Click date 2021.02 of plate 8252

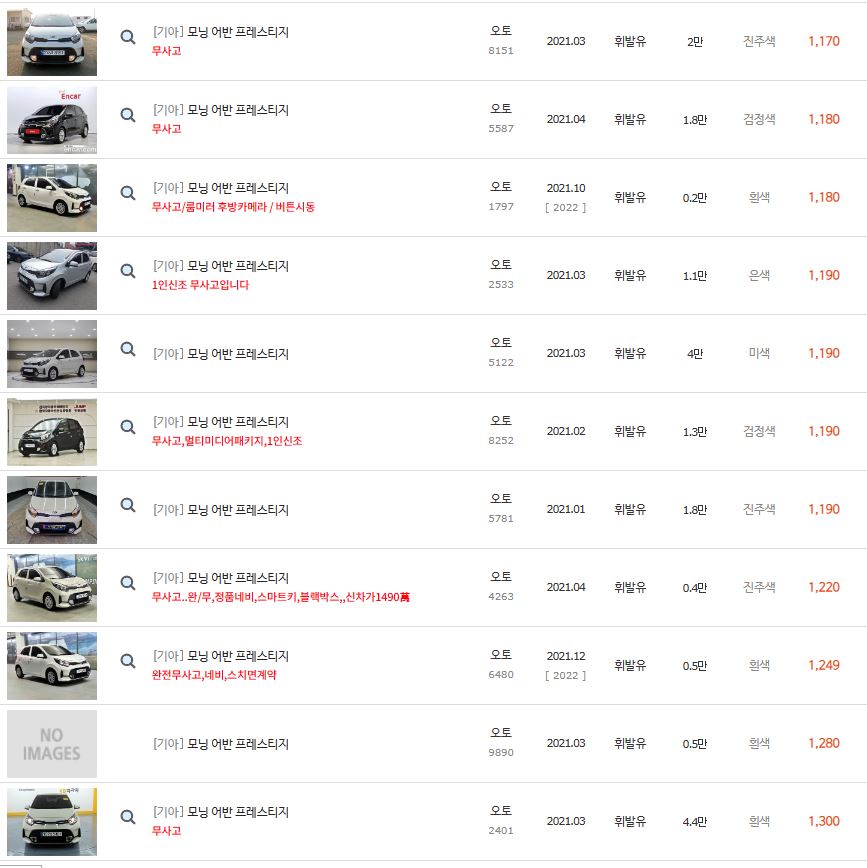pos(566,431)
